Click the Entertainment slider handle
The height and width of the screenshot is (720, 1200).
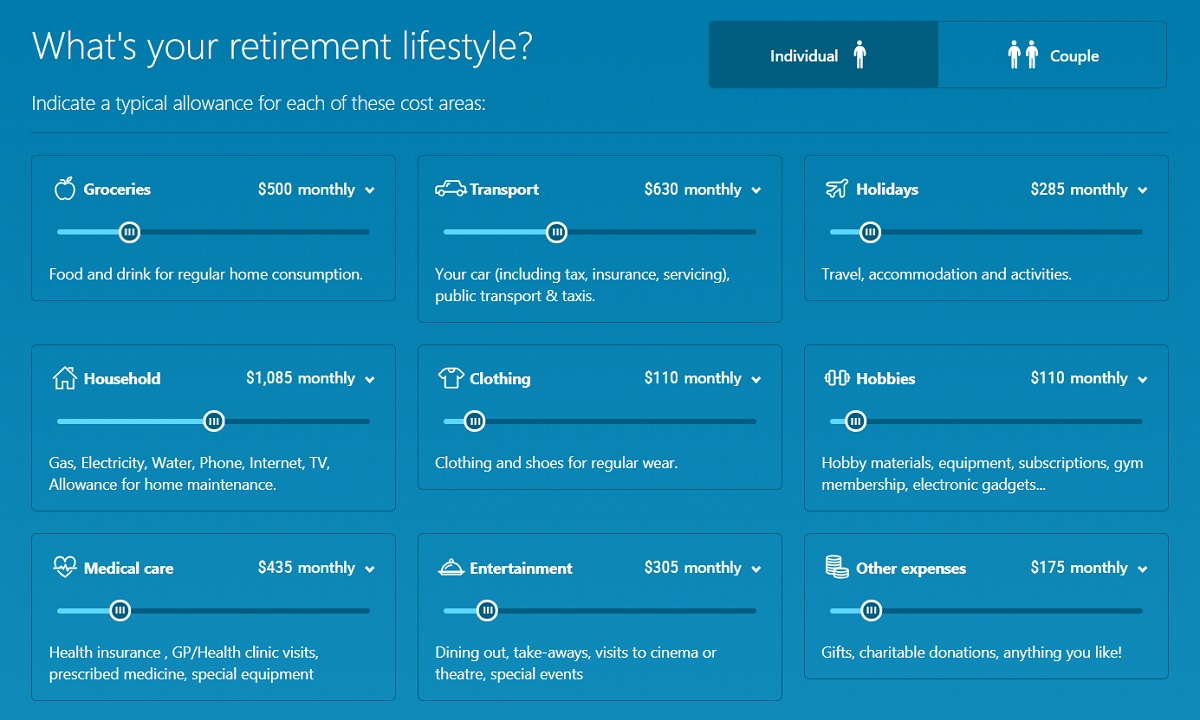pyautogui.click(x=487, y=610)
